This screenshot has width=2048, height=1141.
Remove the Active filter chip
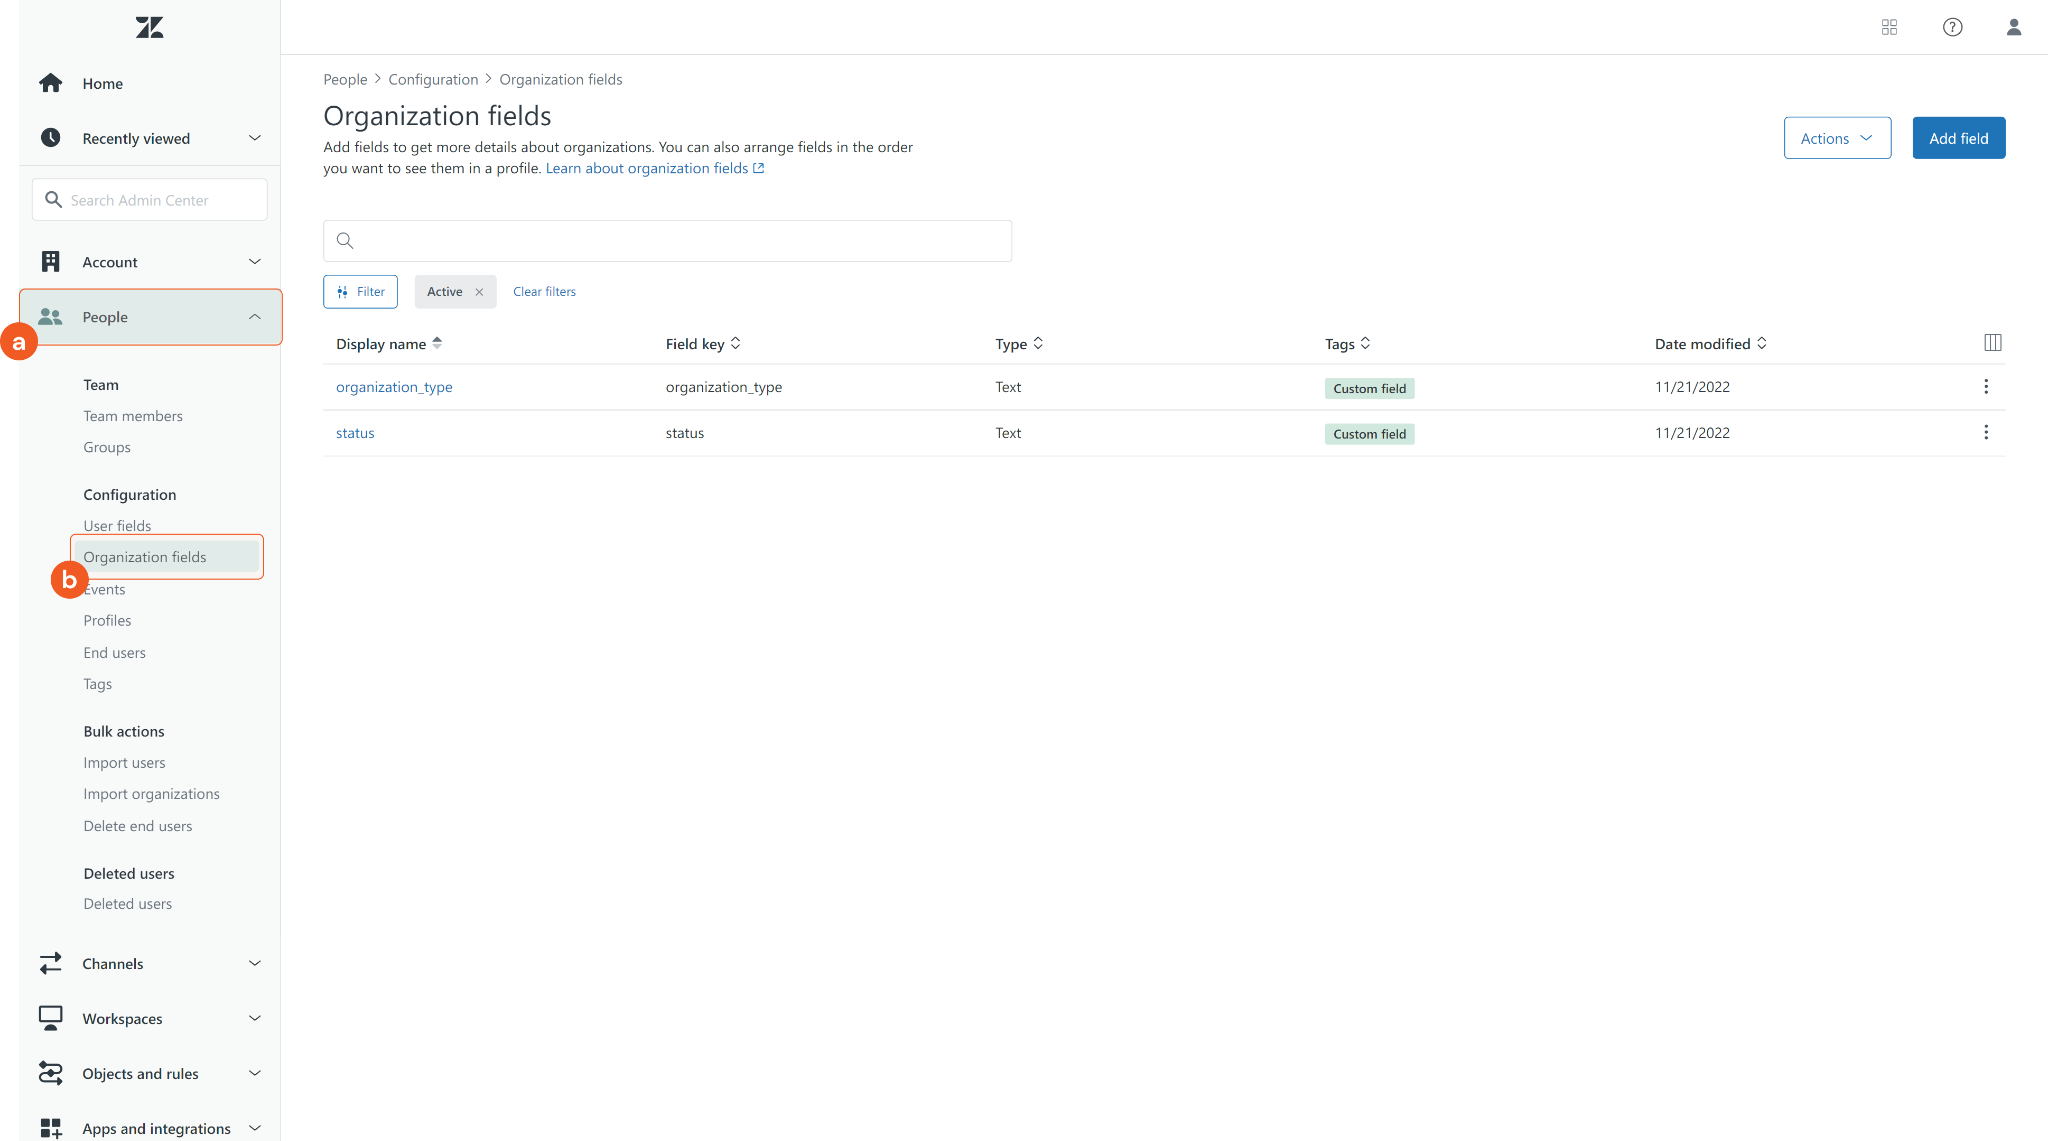point(479,292)
